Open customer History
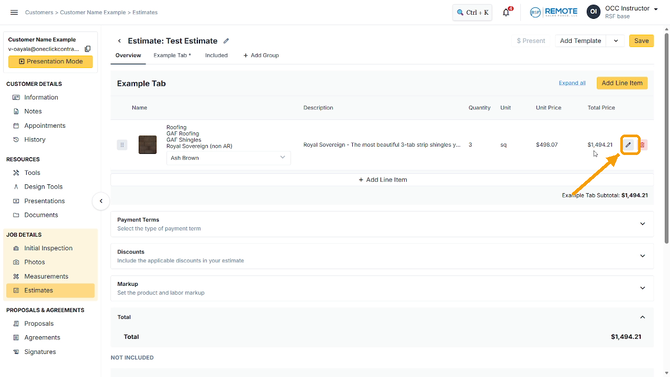The width and height of the screenshot is (670, 377). click(35, 140)
